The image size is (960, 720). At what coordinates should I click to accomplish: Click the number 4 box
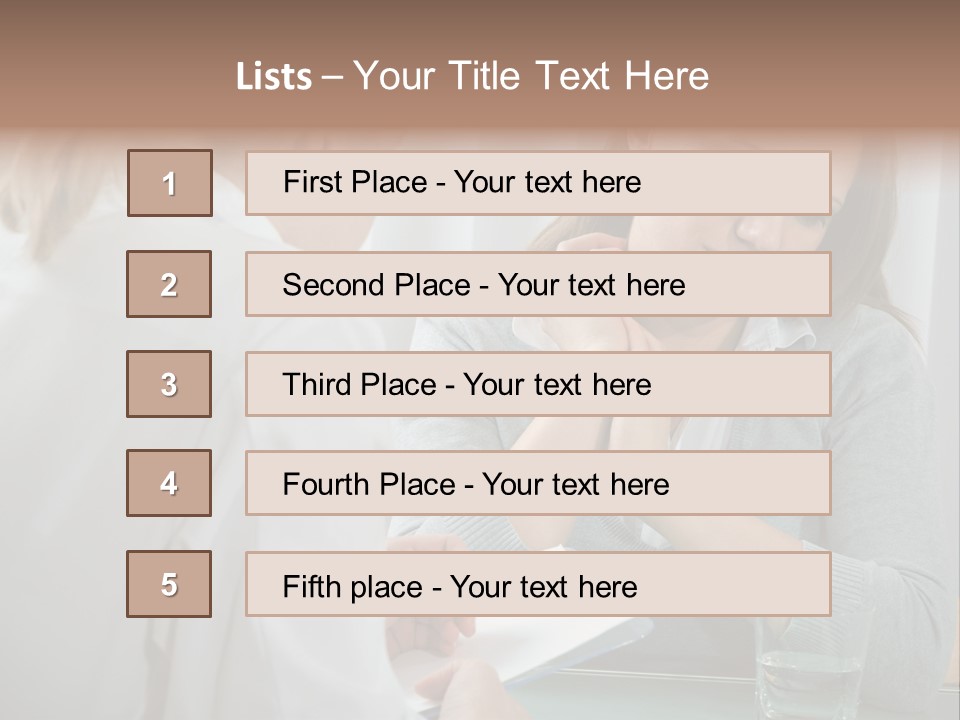(169, 483)
